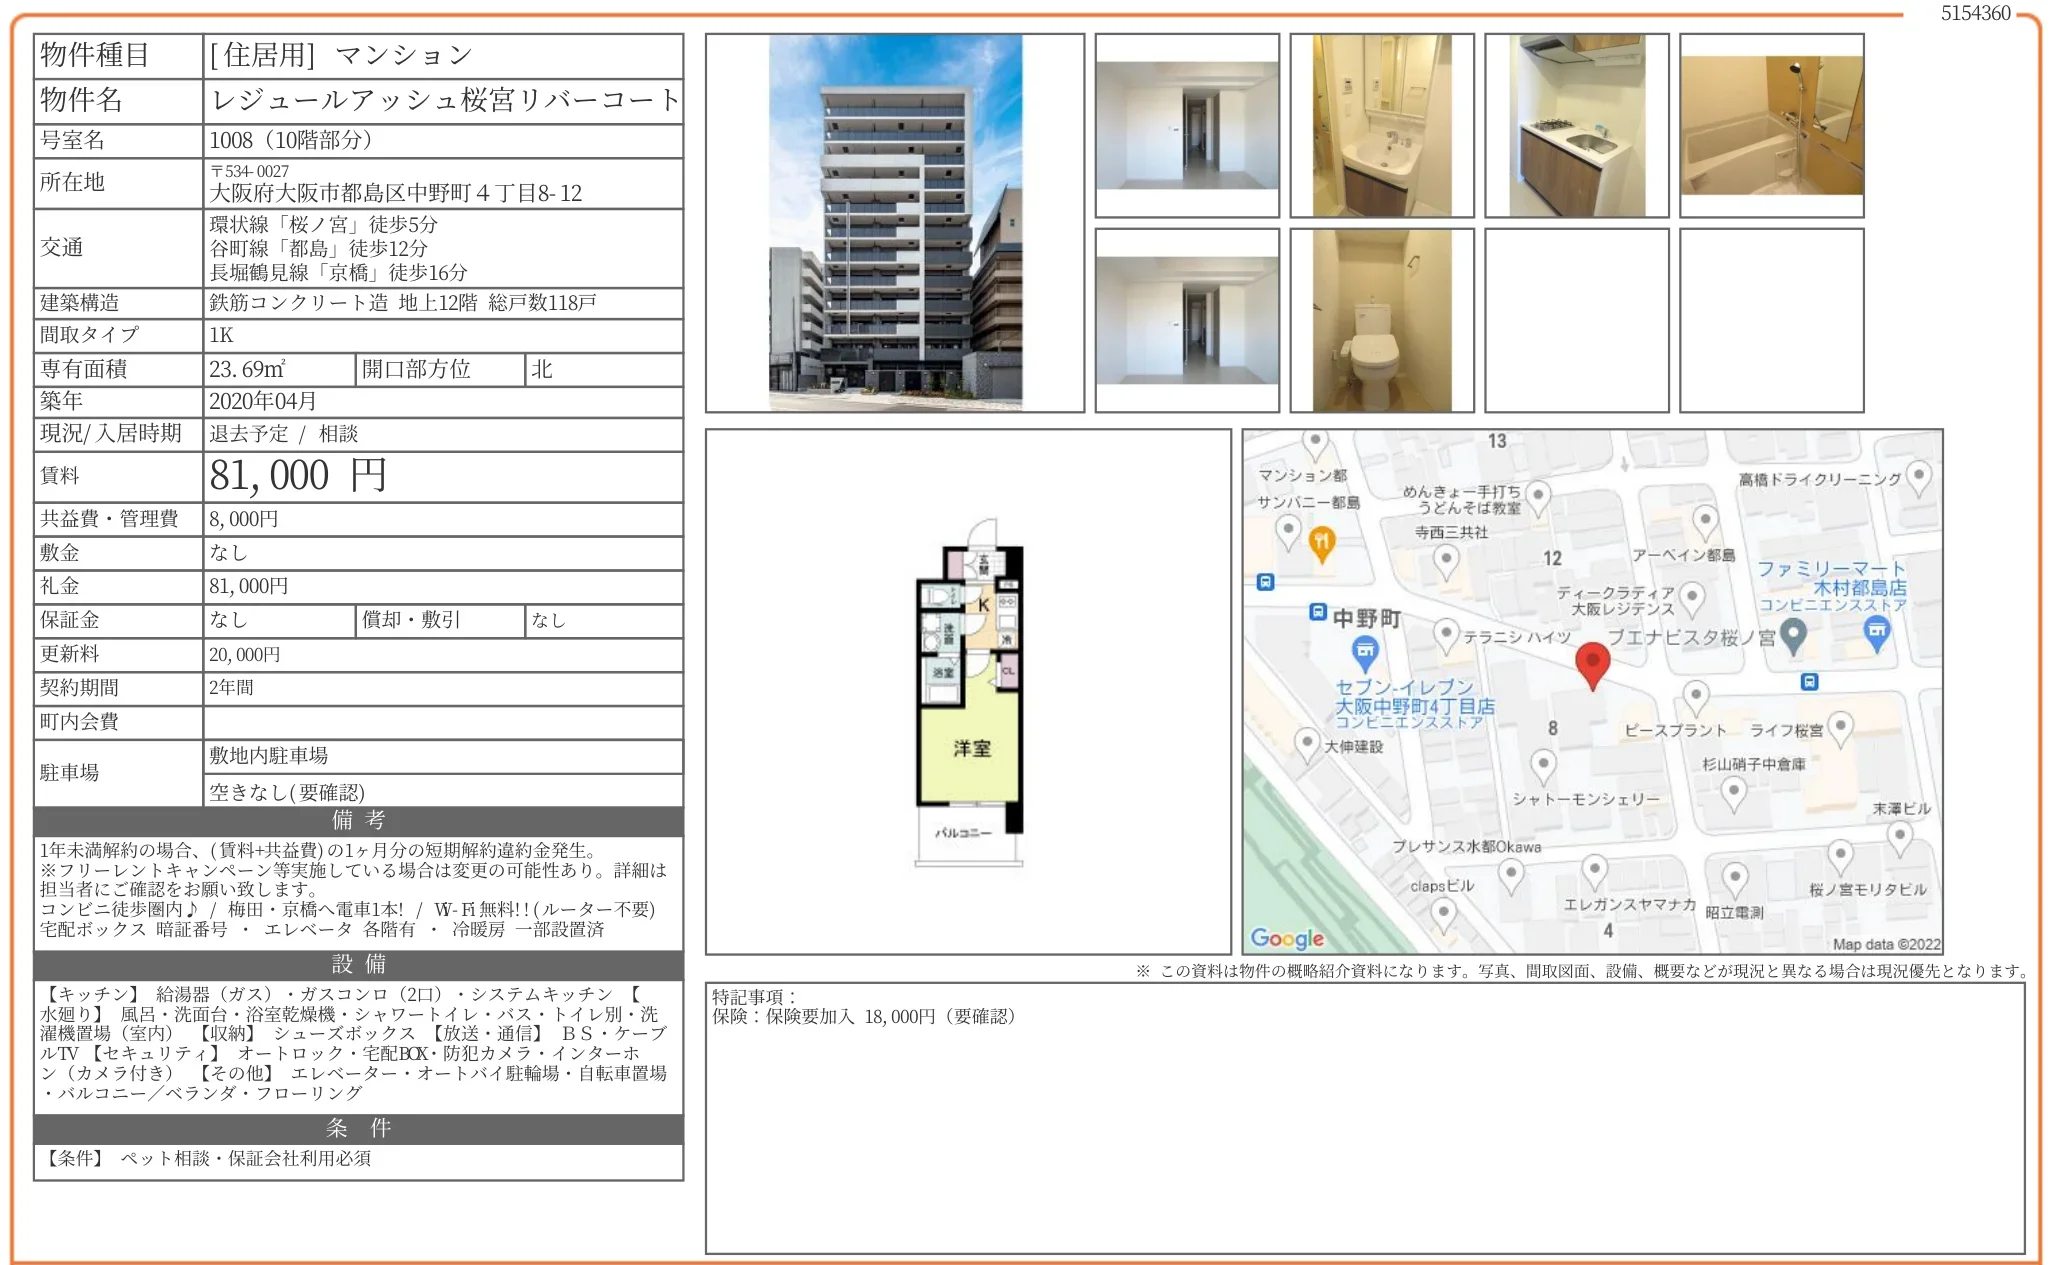Click the 中野町 bus stop icon
Viewport: 2056px width, 1265px height.
click(x=1318, y=612)
